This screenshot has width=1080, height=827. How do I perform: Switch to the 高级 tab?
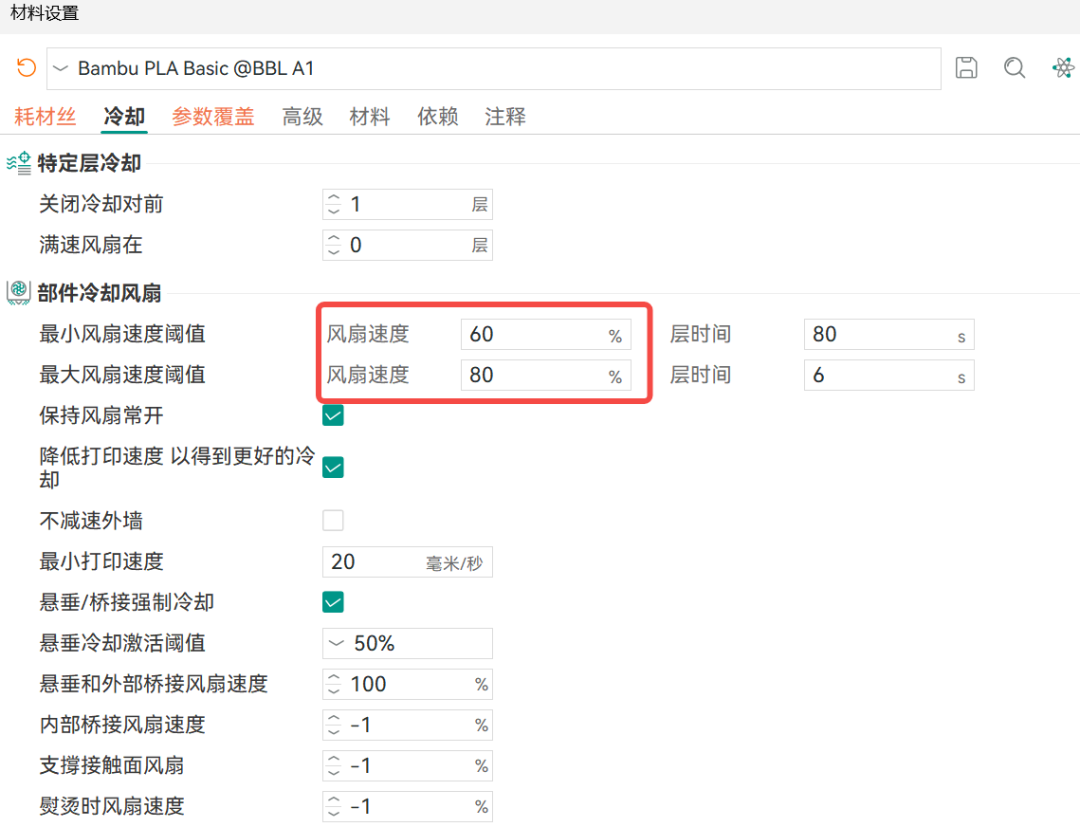tap(302, 116)
